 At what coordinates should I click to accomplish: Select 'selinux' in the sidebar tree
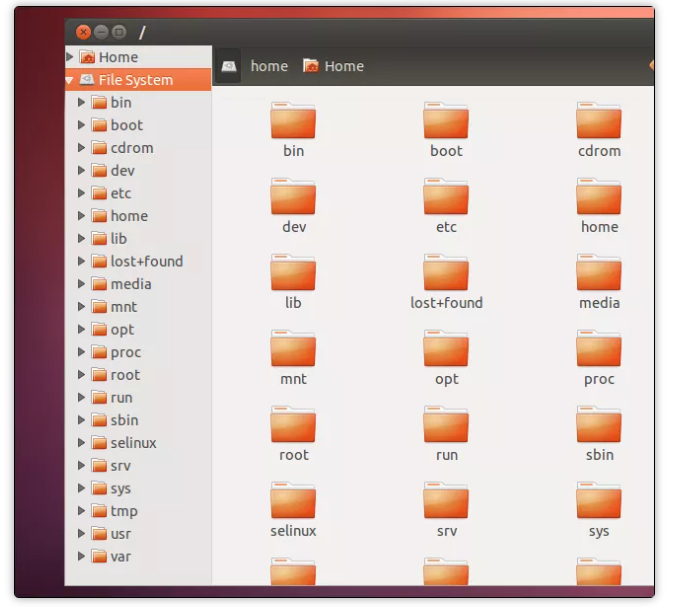pyautogui.click(x=133, y=443)
